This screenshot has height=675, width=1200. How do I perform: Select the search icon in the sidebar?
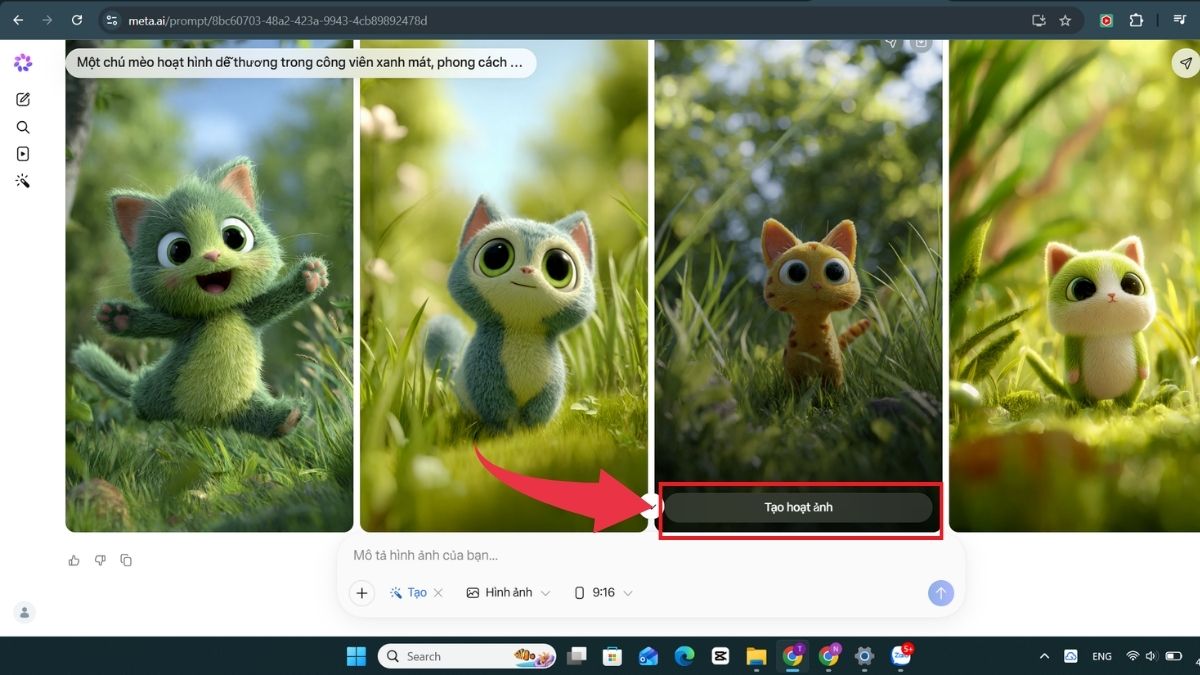click(23, 127)
